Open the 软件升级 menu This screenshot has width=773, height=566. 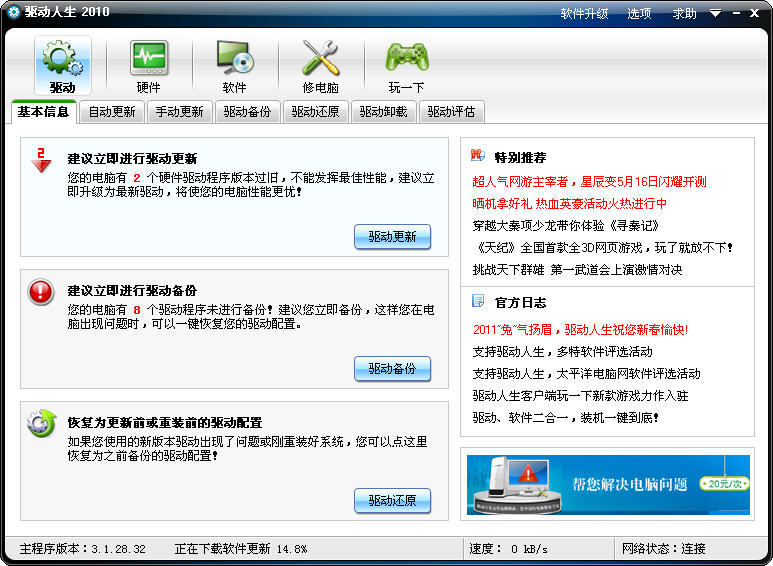pyautogui.click(x=584, y=13)
